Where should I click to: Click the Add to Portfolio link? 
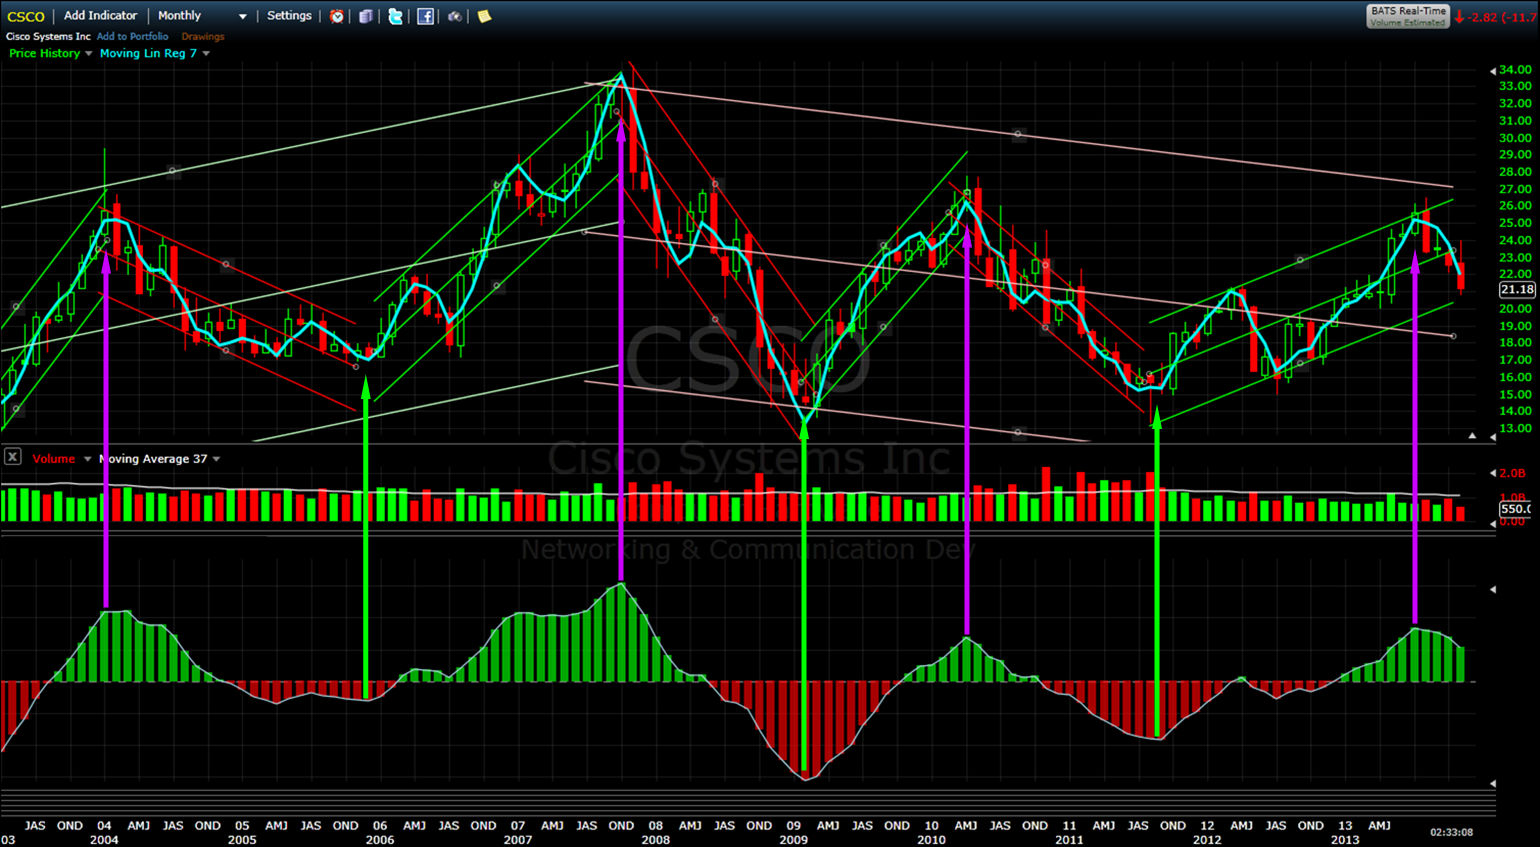(132, 36)
